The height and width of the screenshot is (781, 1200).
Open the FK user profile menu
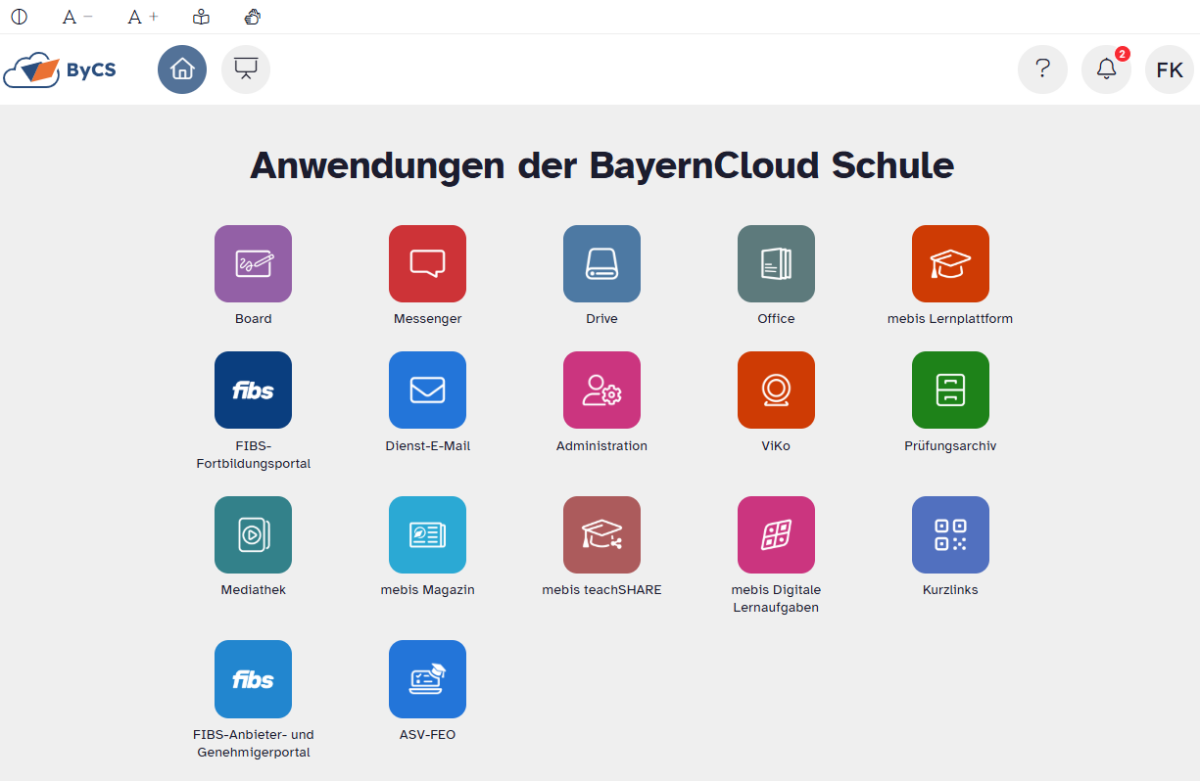(x=1169, y=70)
